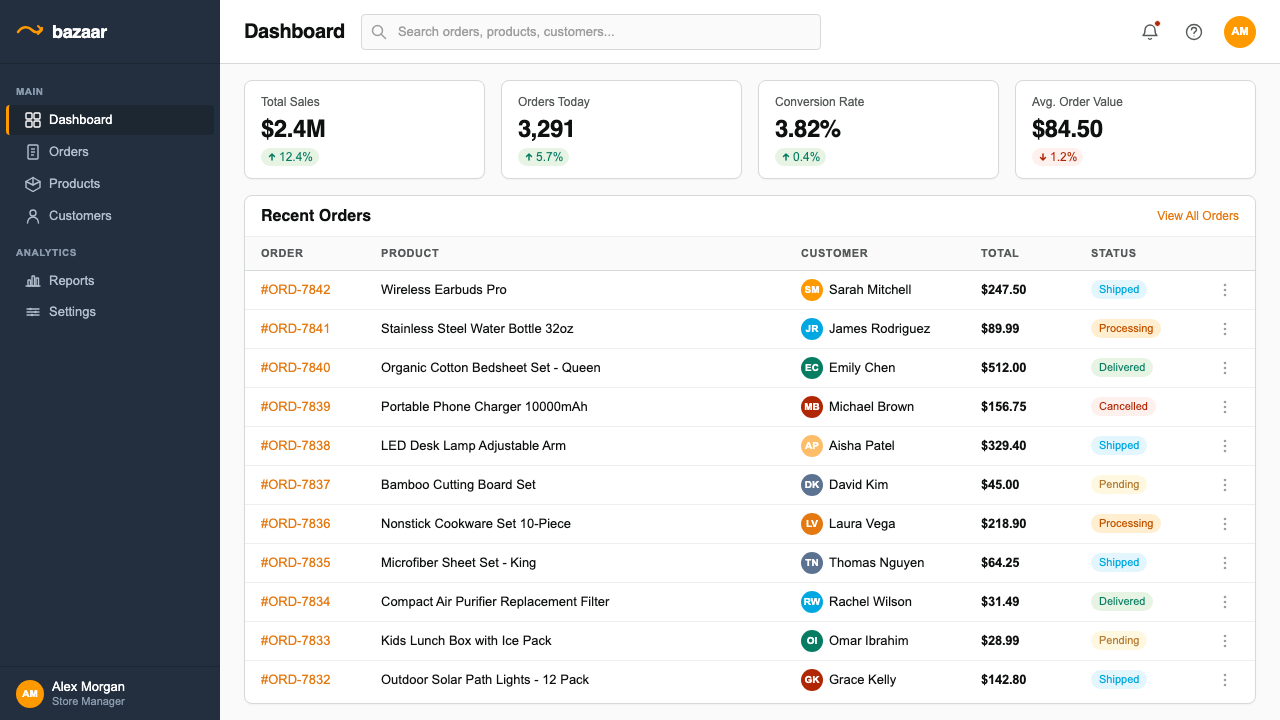Open Customers in the sidebar
The width and height of the screenshot is (1280, 720).
pyautogui.click(x=110, y=216)
